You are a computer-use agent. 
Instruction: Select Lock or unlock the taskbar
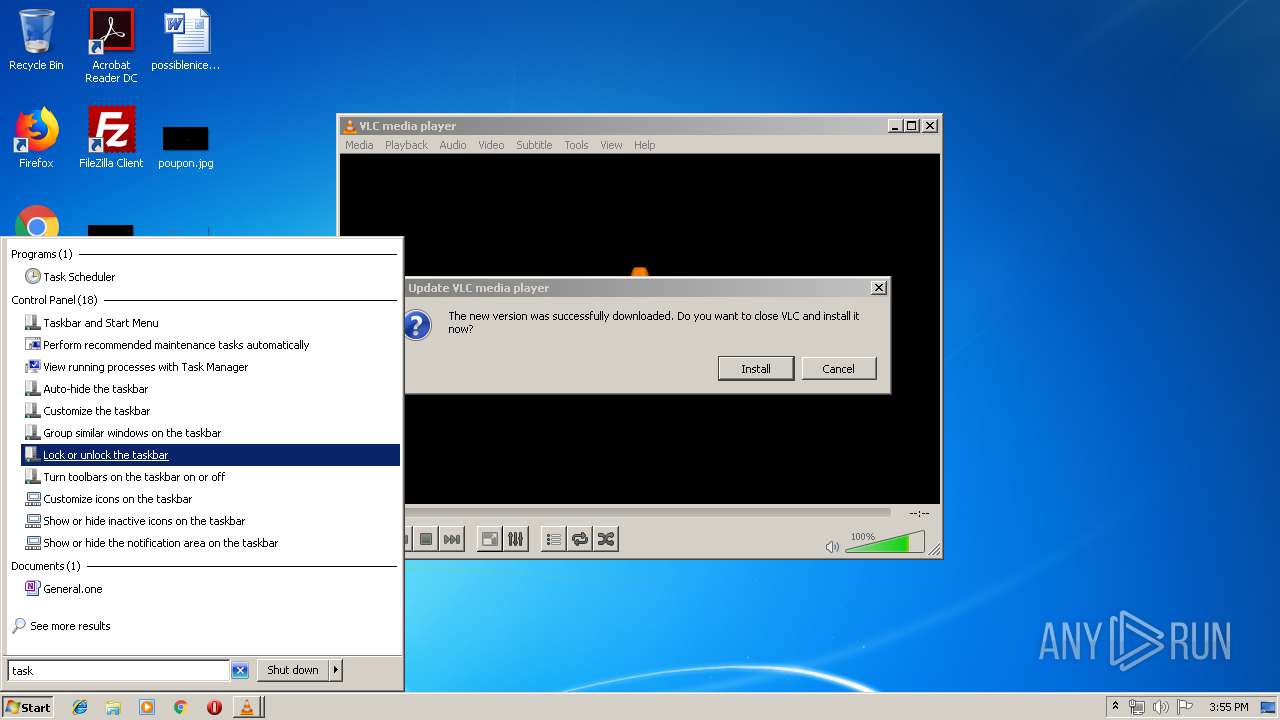point(210,455)
